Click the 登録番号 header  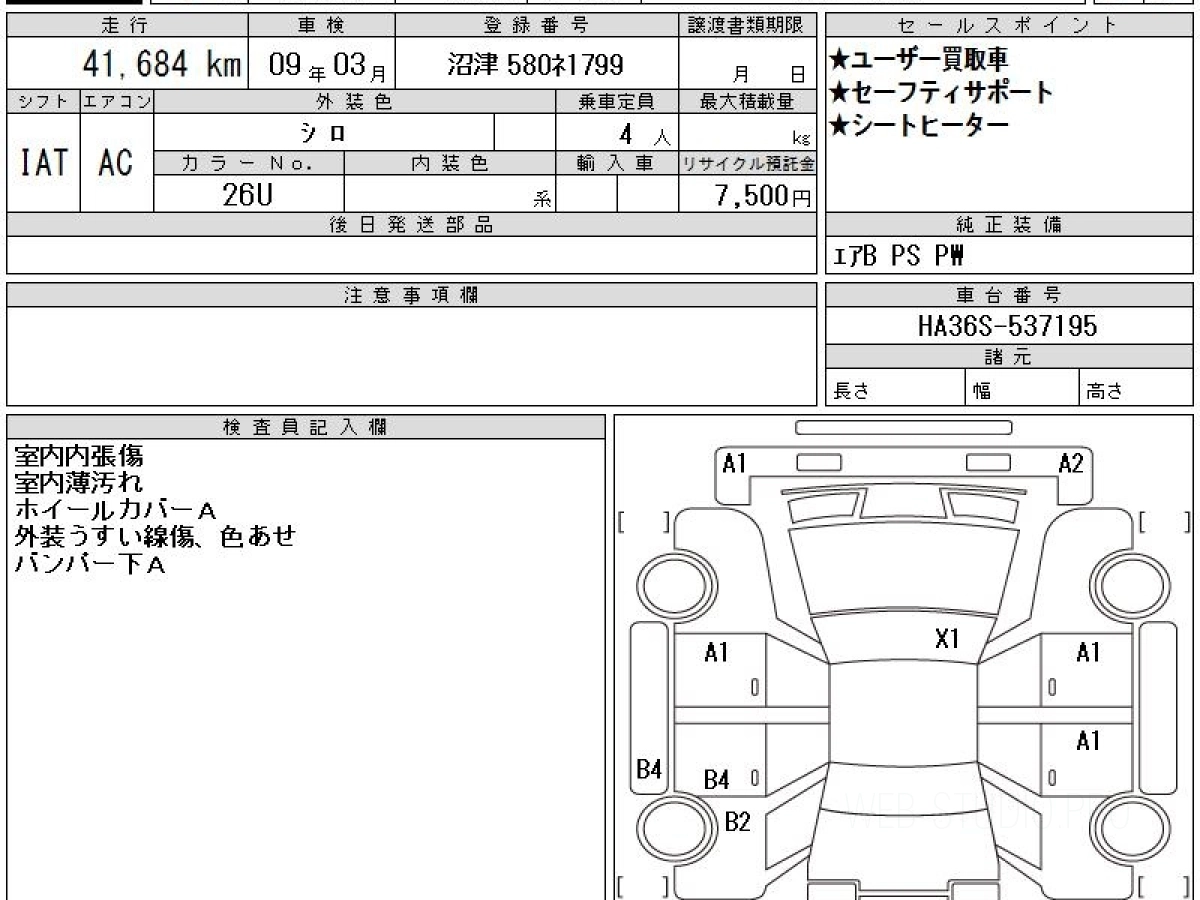tap(537, 25)
